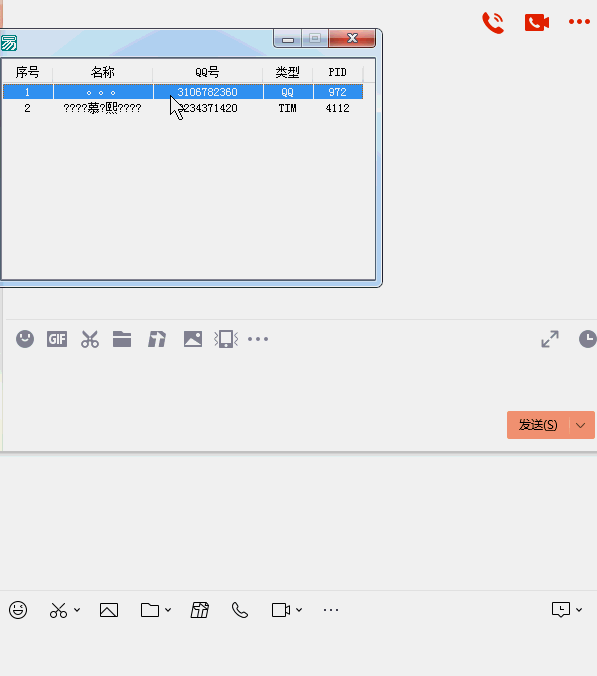Image resolution: width=597 pixels, height=676 pixels.
Task: Click the chat history bubble icon
Action: click(x=561, y=610)
